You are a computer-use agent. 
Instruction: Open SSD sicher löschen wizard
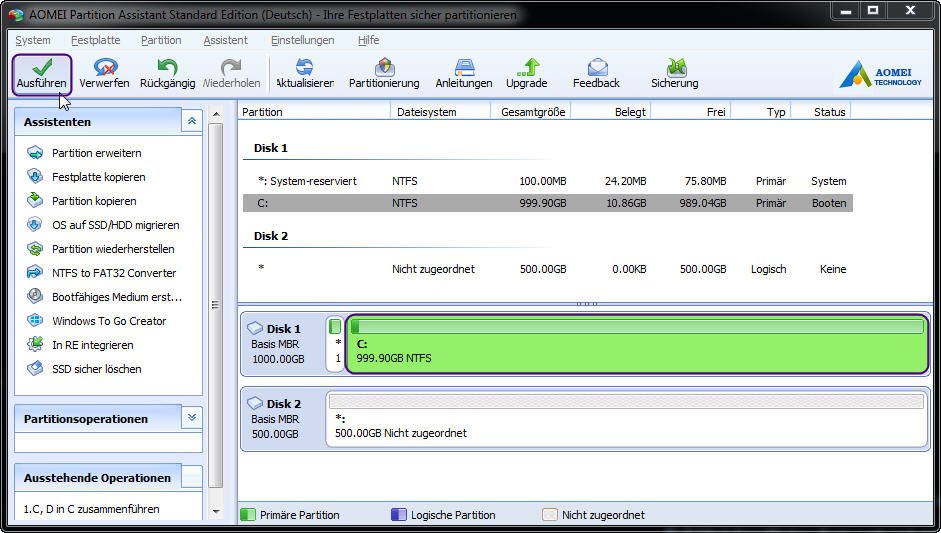click(x=97, y=369)
